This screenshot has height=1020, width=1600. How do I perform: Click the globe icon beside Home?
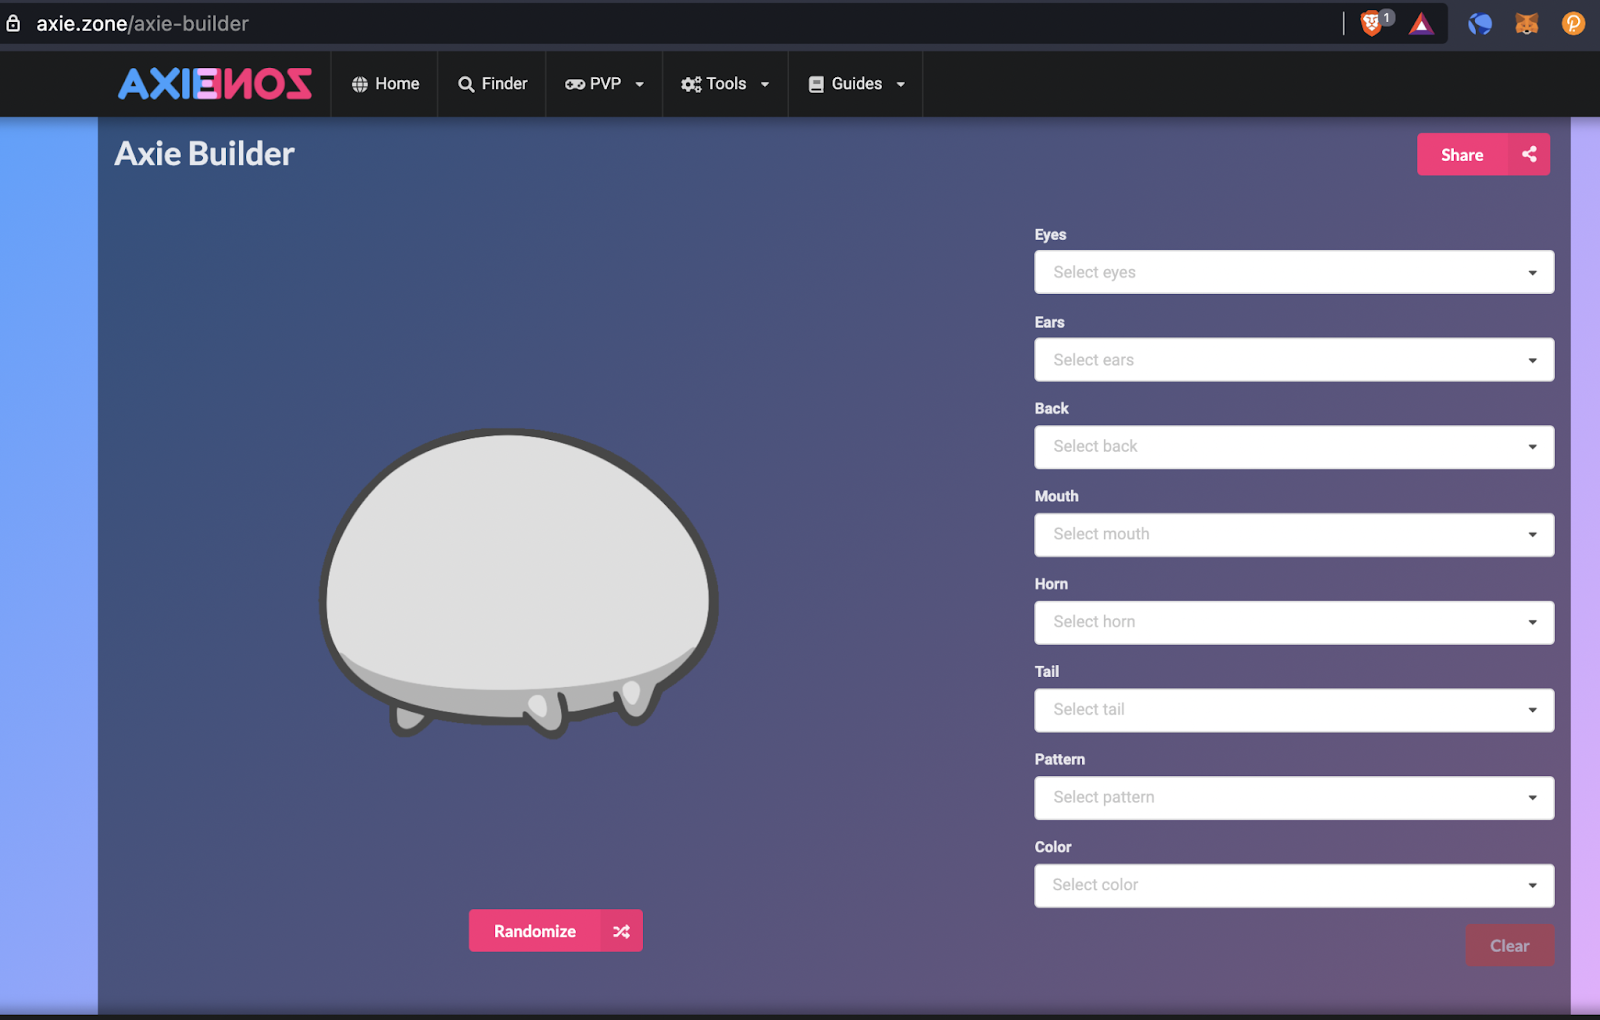coord(360,84)
